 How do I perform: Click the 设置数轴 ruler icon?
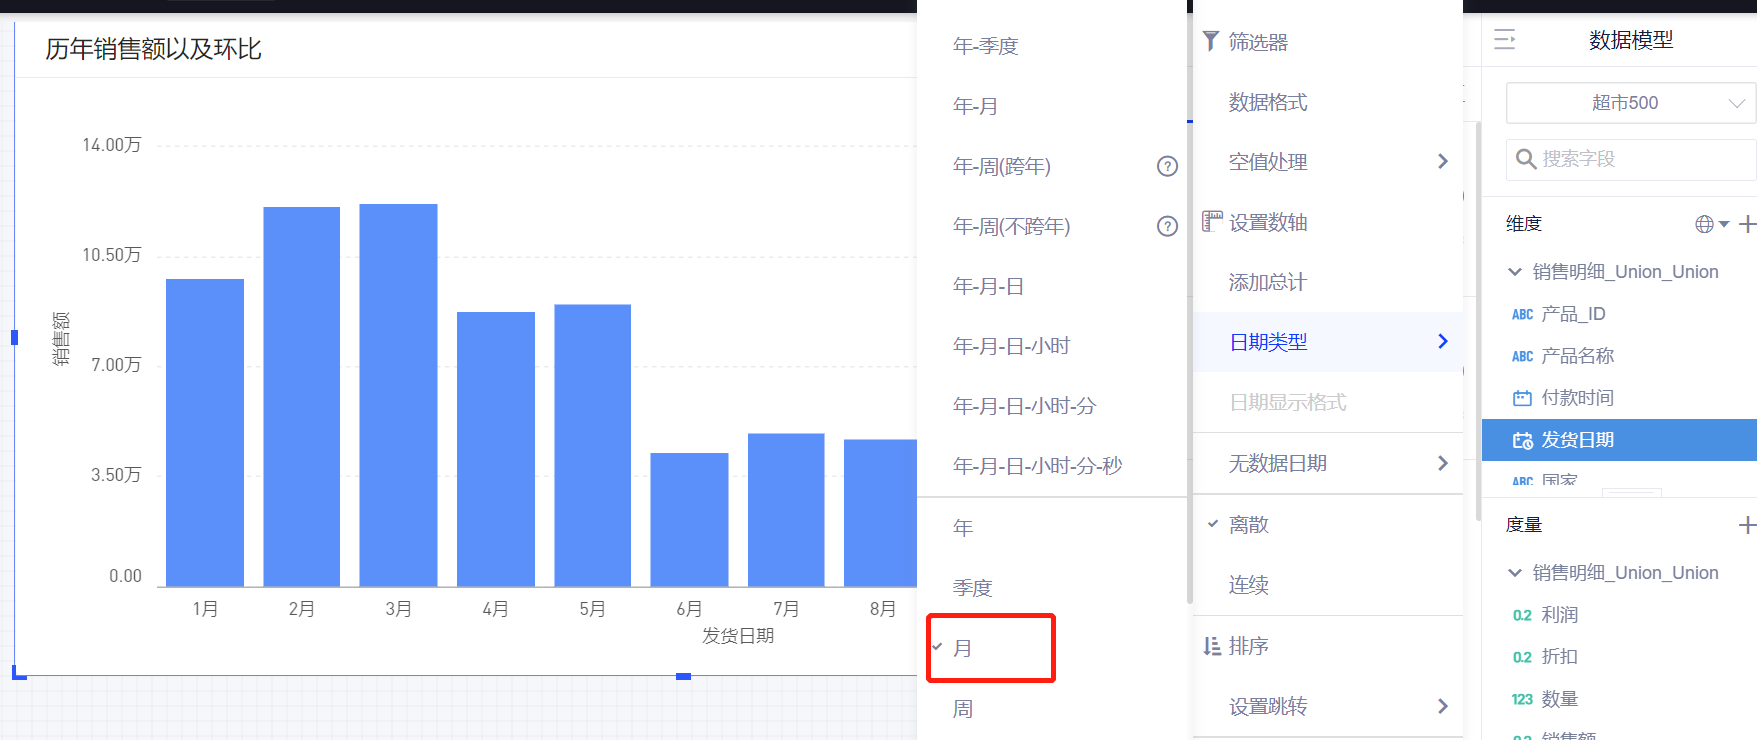tap(1212, 221)
